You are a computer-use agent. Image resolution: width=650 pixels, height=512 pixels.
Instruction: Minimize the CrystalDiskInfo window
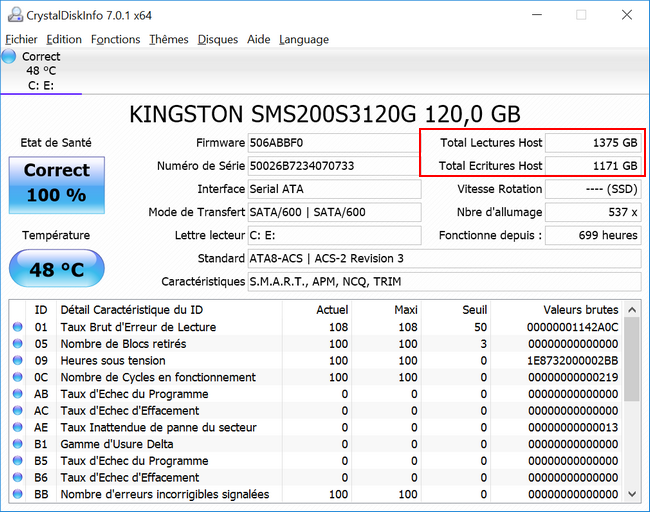pos(537,15)
